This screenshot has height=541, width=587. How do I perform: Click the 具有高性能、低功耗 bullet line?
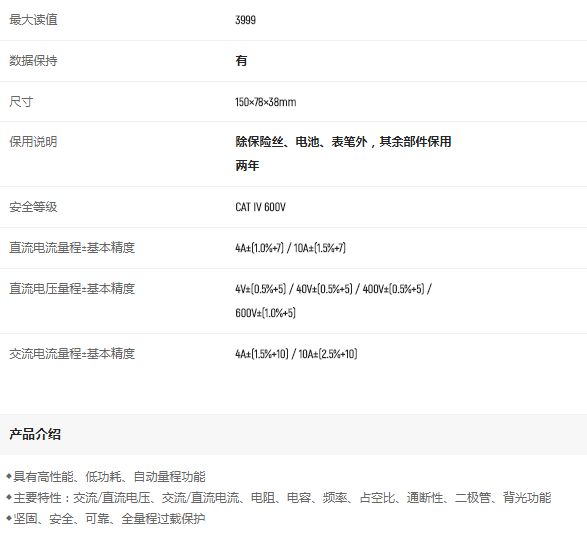(106, 477)
